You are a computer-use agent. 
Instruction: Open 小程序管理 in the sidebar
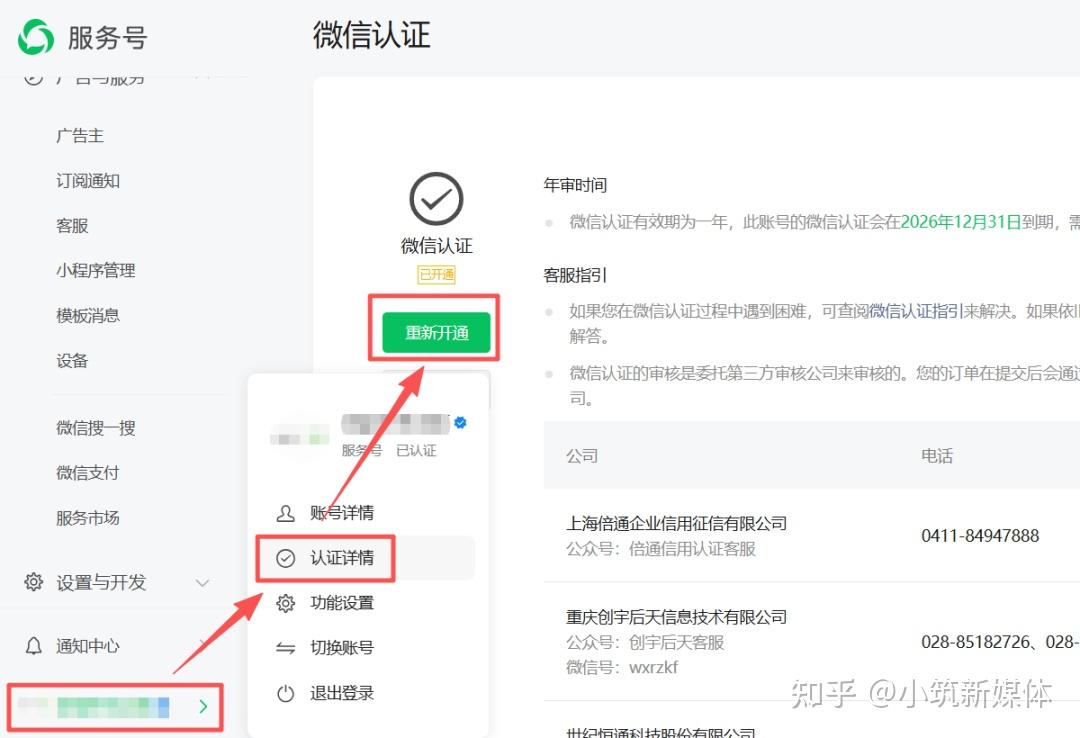[x=96, y=270]
